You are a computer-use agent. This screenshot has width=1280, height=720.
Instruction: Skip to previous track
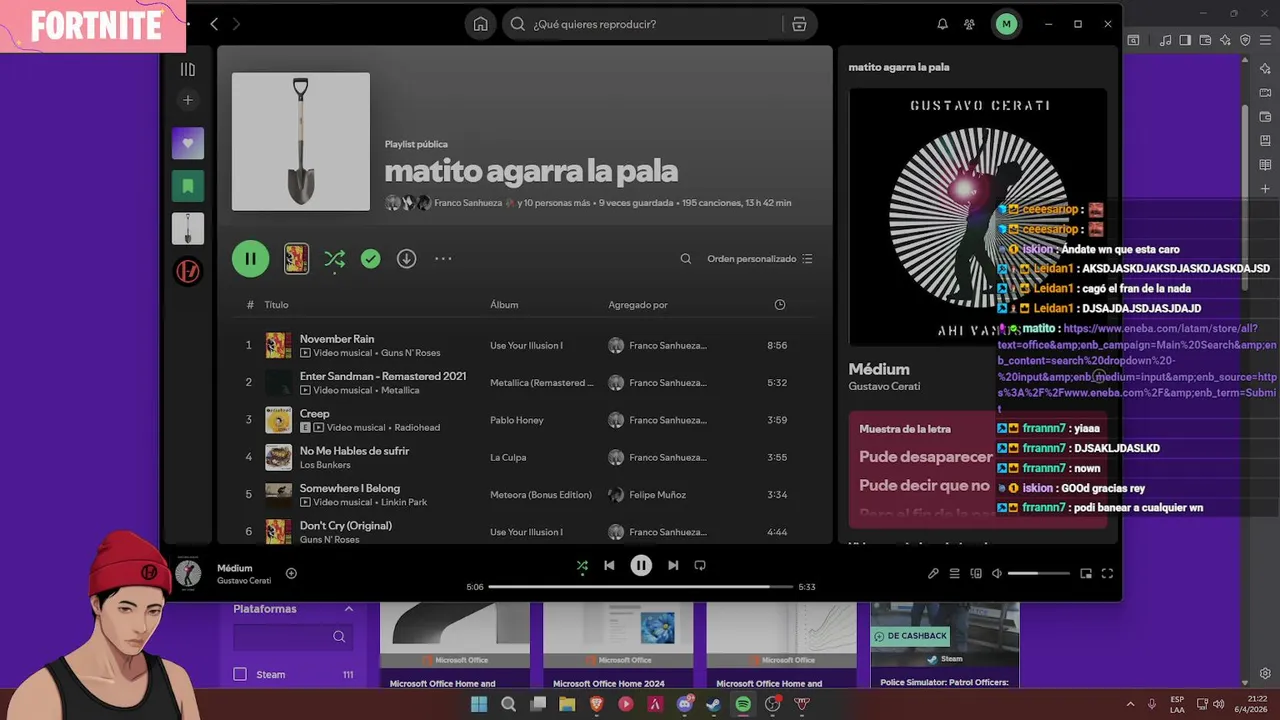(x=609, y=566)
